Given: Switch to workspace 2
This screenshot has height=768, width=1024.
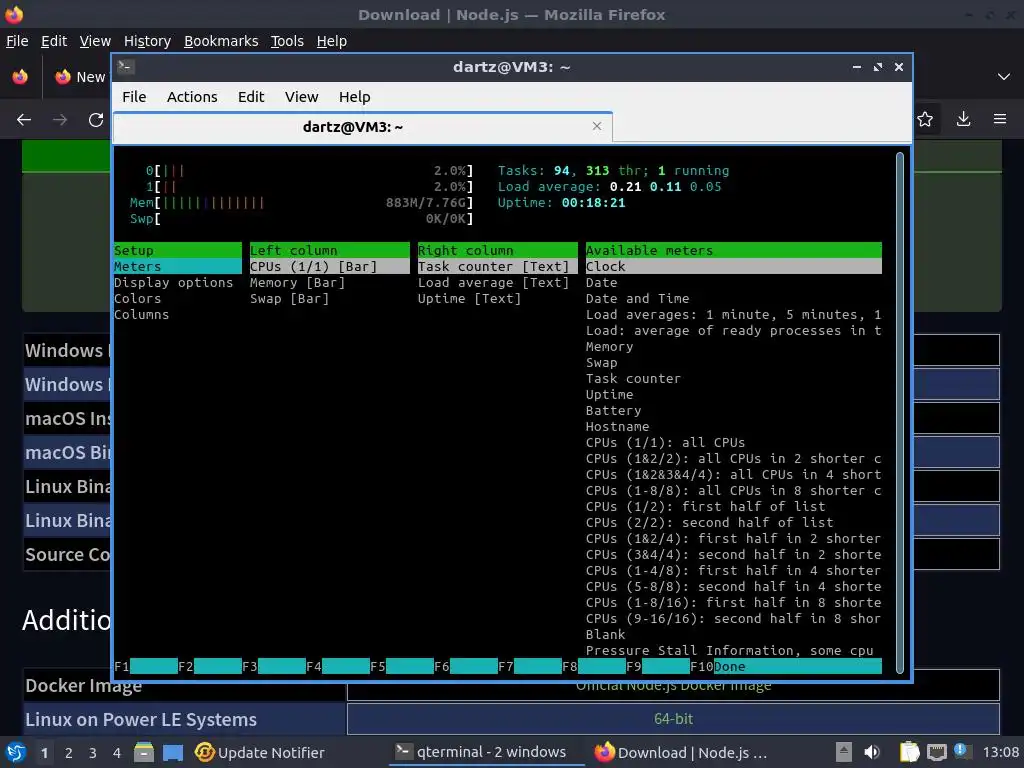Looking at the screenshot, I should [x=69, y=753].
